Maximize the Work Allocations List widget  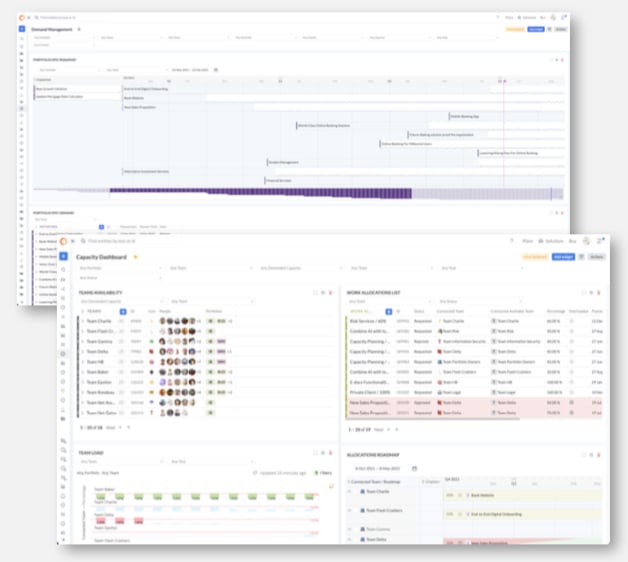point(584,293)
